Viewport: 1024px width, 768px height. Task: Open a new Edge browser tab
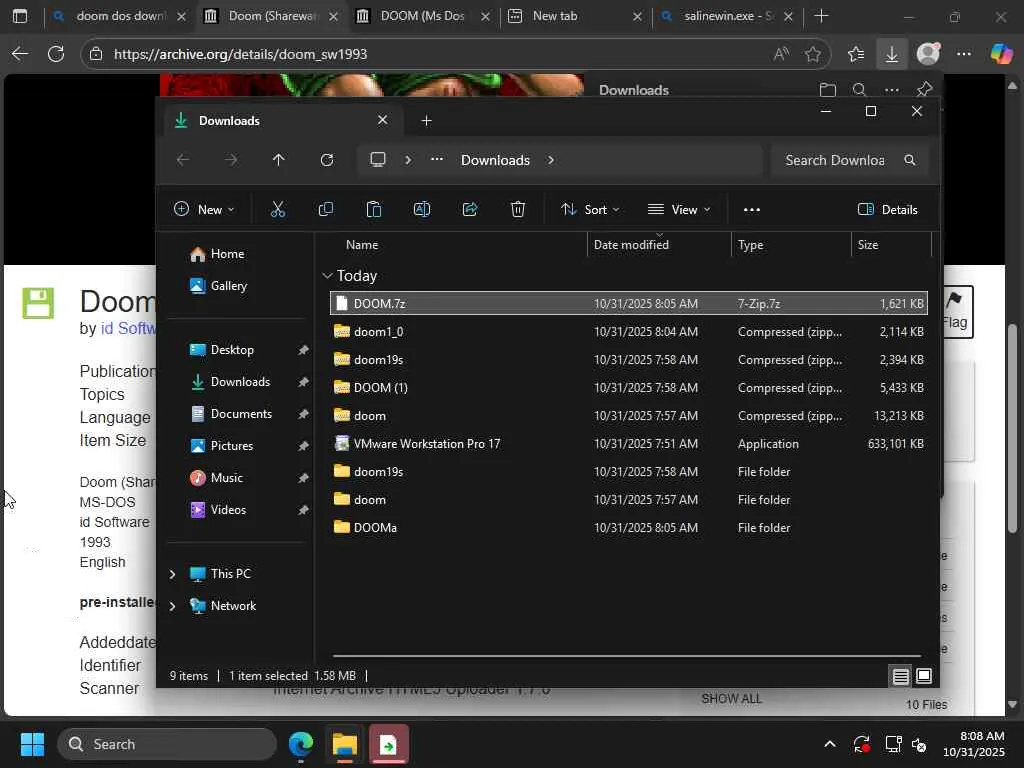822,16
